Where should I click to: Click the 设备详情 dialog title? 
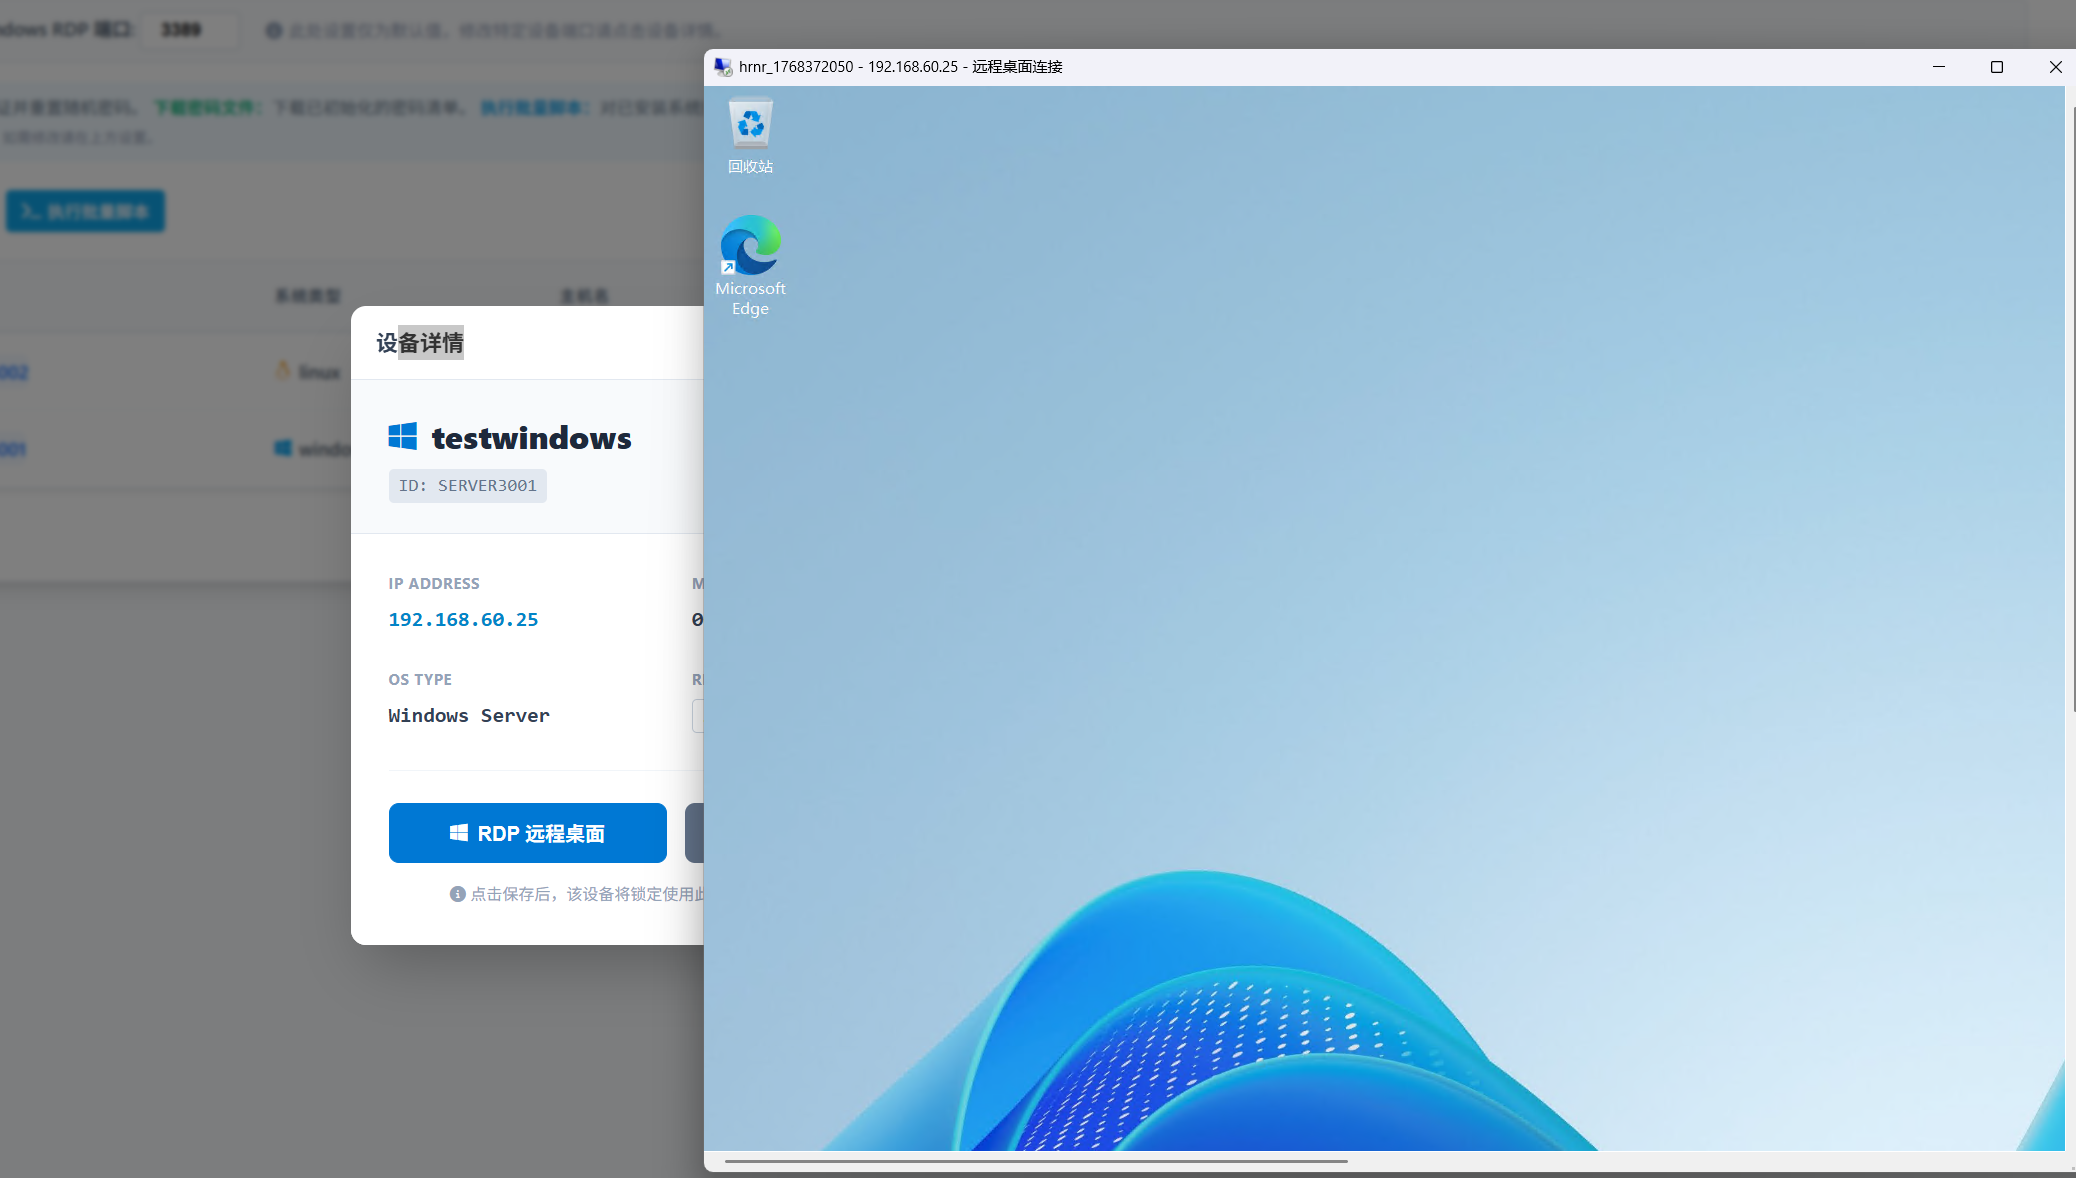pos(420,343)
